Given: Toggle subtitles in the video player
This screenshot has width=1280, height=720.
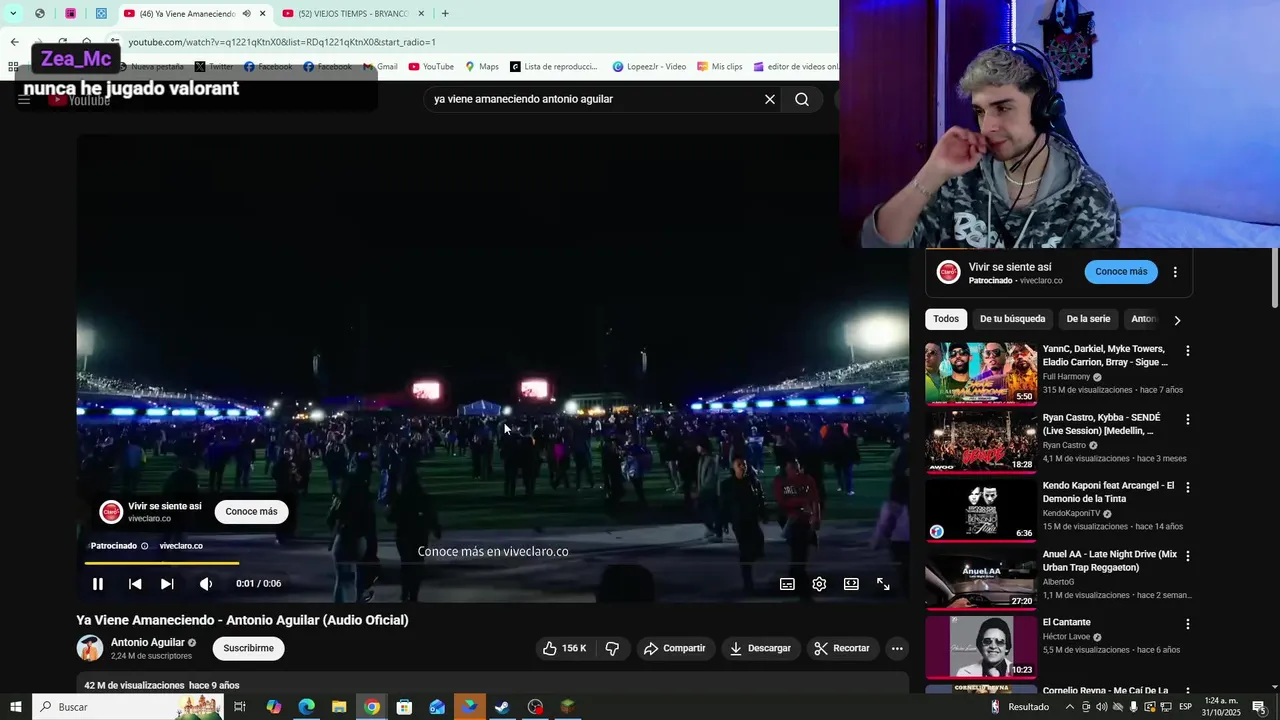Looking at the screenshot, I should click(x=787, y=584).
